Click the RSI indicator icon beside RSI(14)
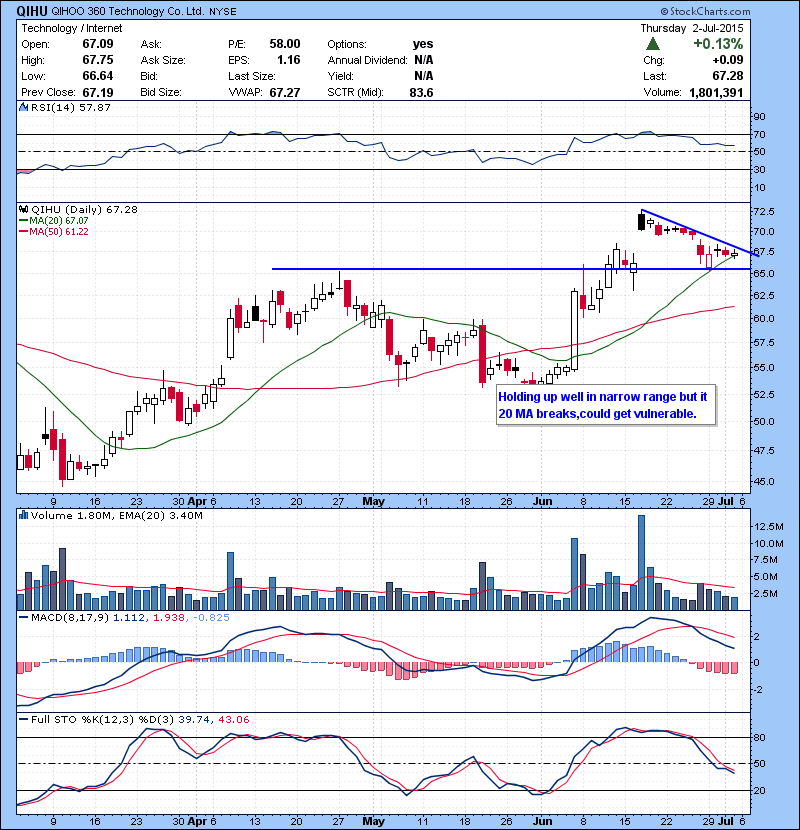Screen dimensions: 800x830 pyautogui.click(x=23, y=107)
